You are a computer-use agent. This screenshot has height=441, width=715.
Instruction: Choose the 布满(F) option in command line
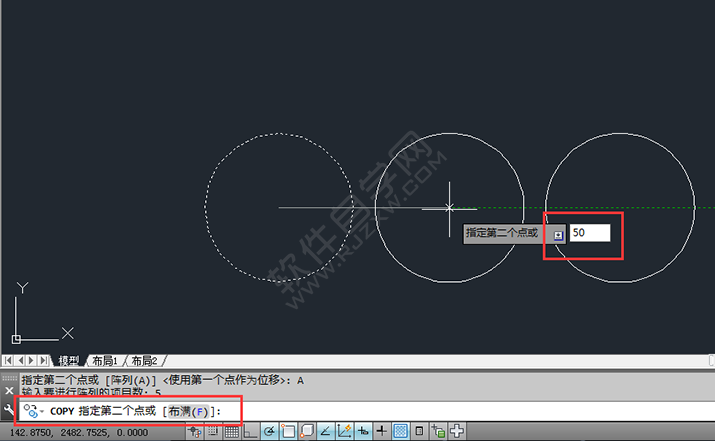tap(188, 412)
